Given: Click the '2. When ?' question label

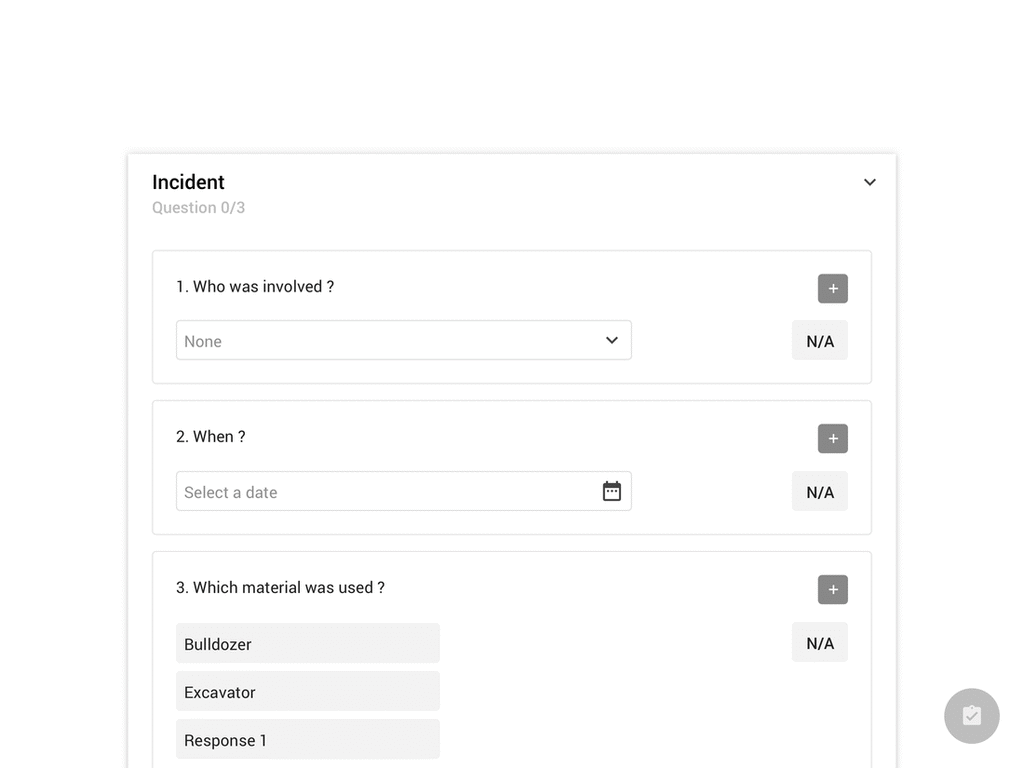Looking at the screenshot, I should (211, 437).
